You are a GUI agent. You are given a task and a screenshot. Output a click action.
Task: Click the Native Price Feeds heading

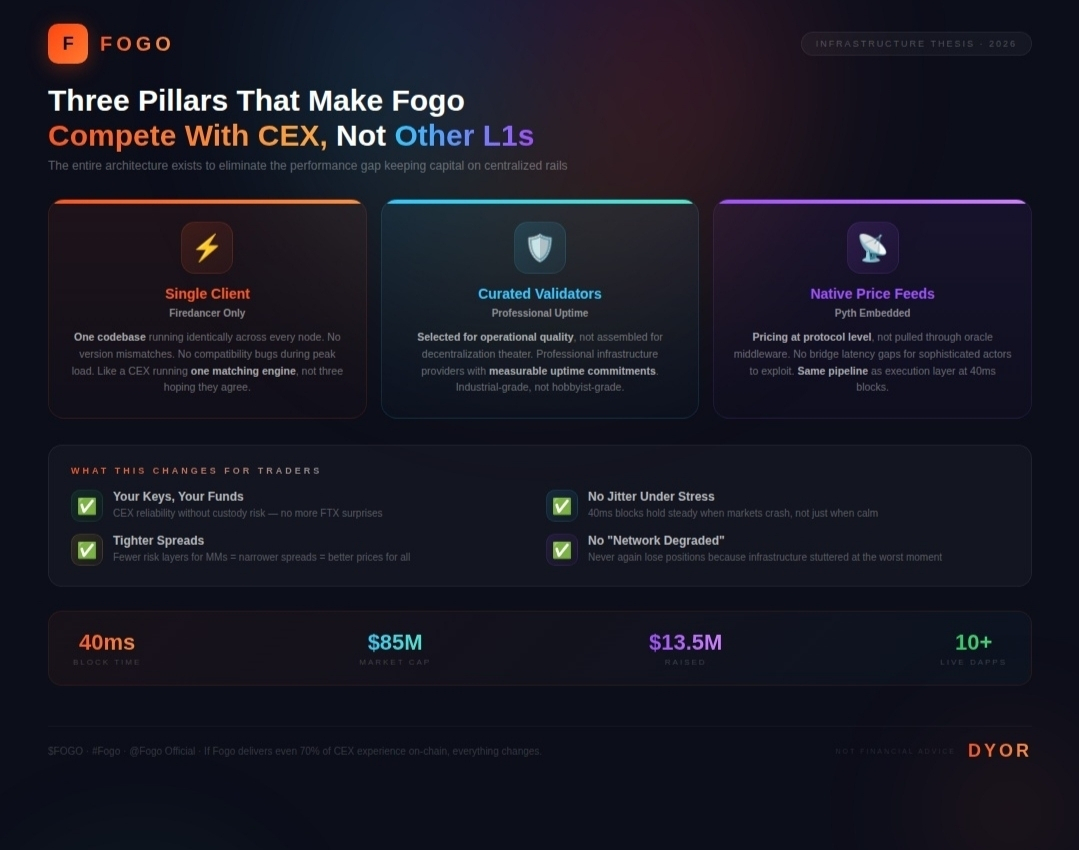(x=872, y=294)
